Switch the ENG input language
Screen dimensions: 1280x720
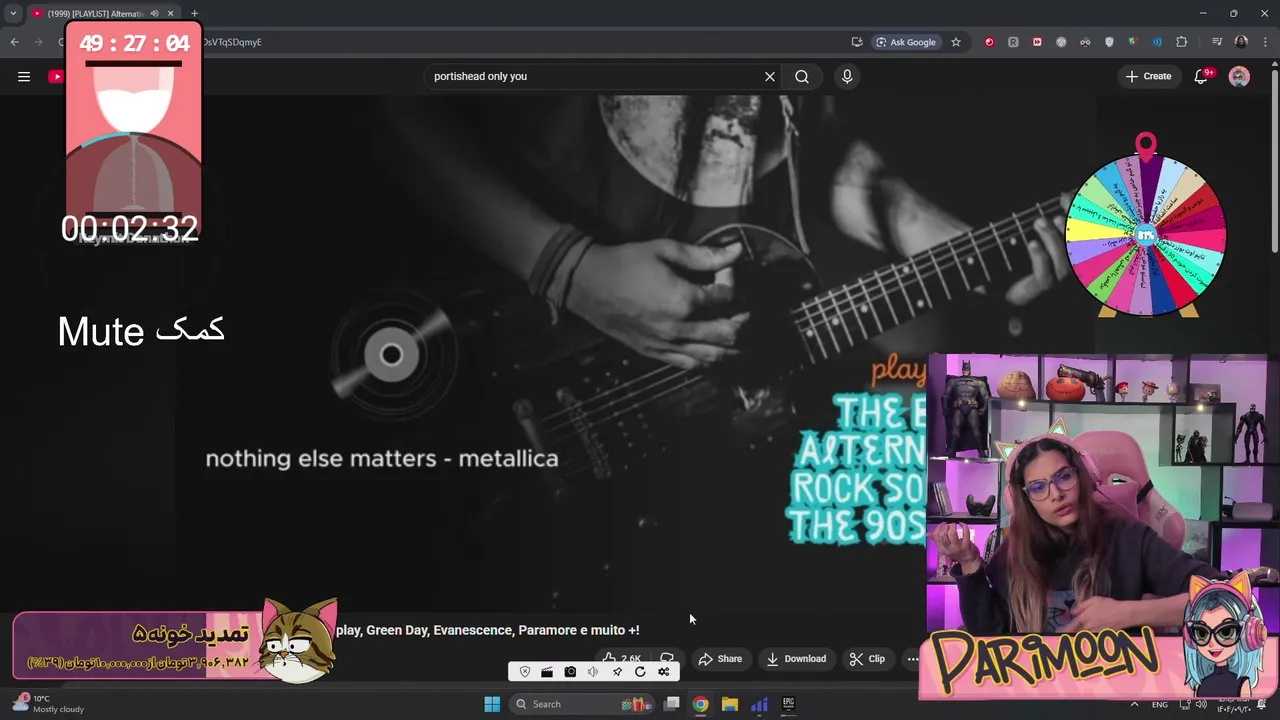(1160, 704)
